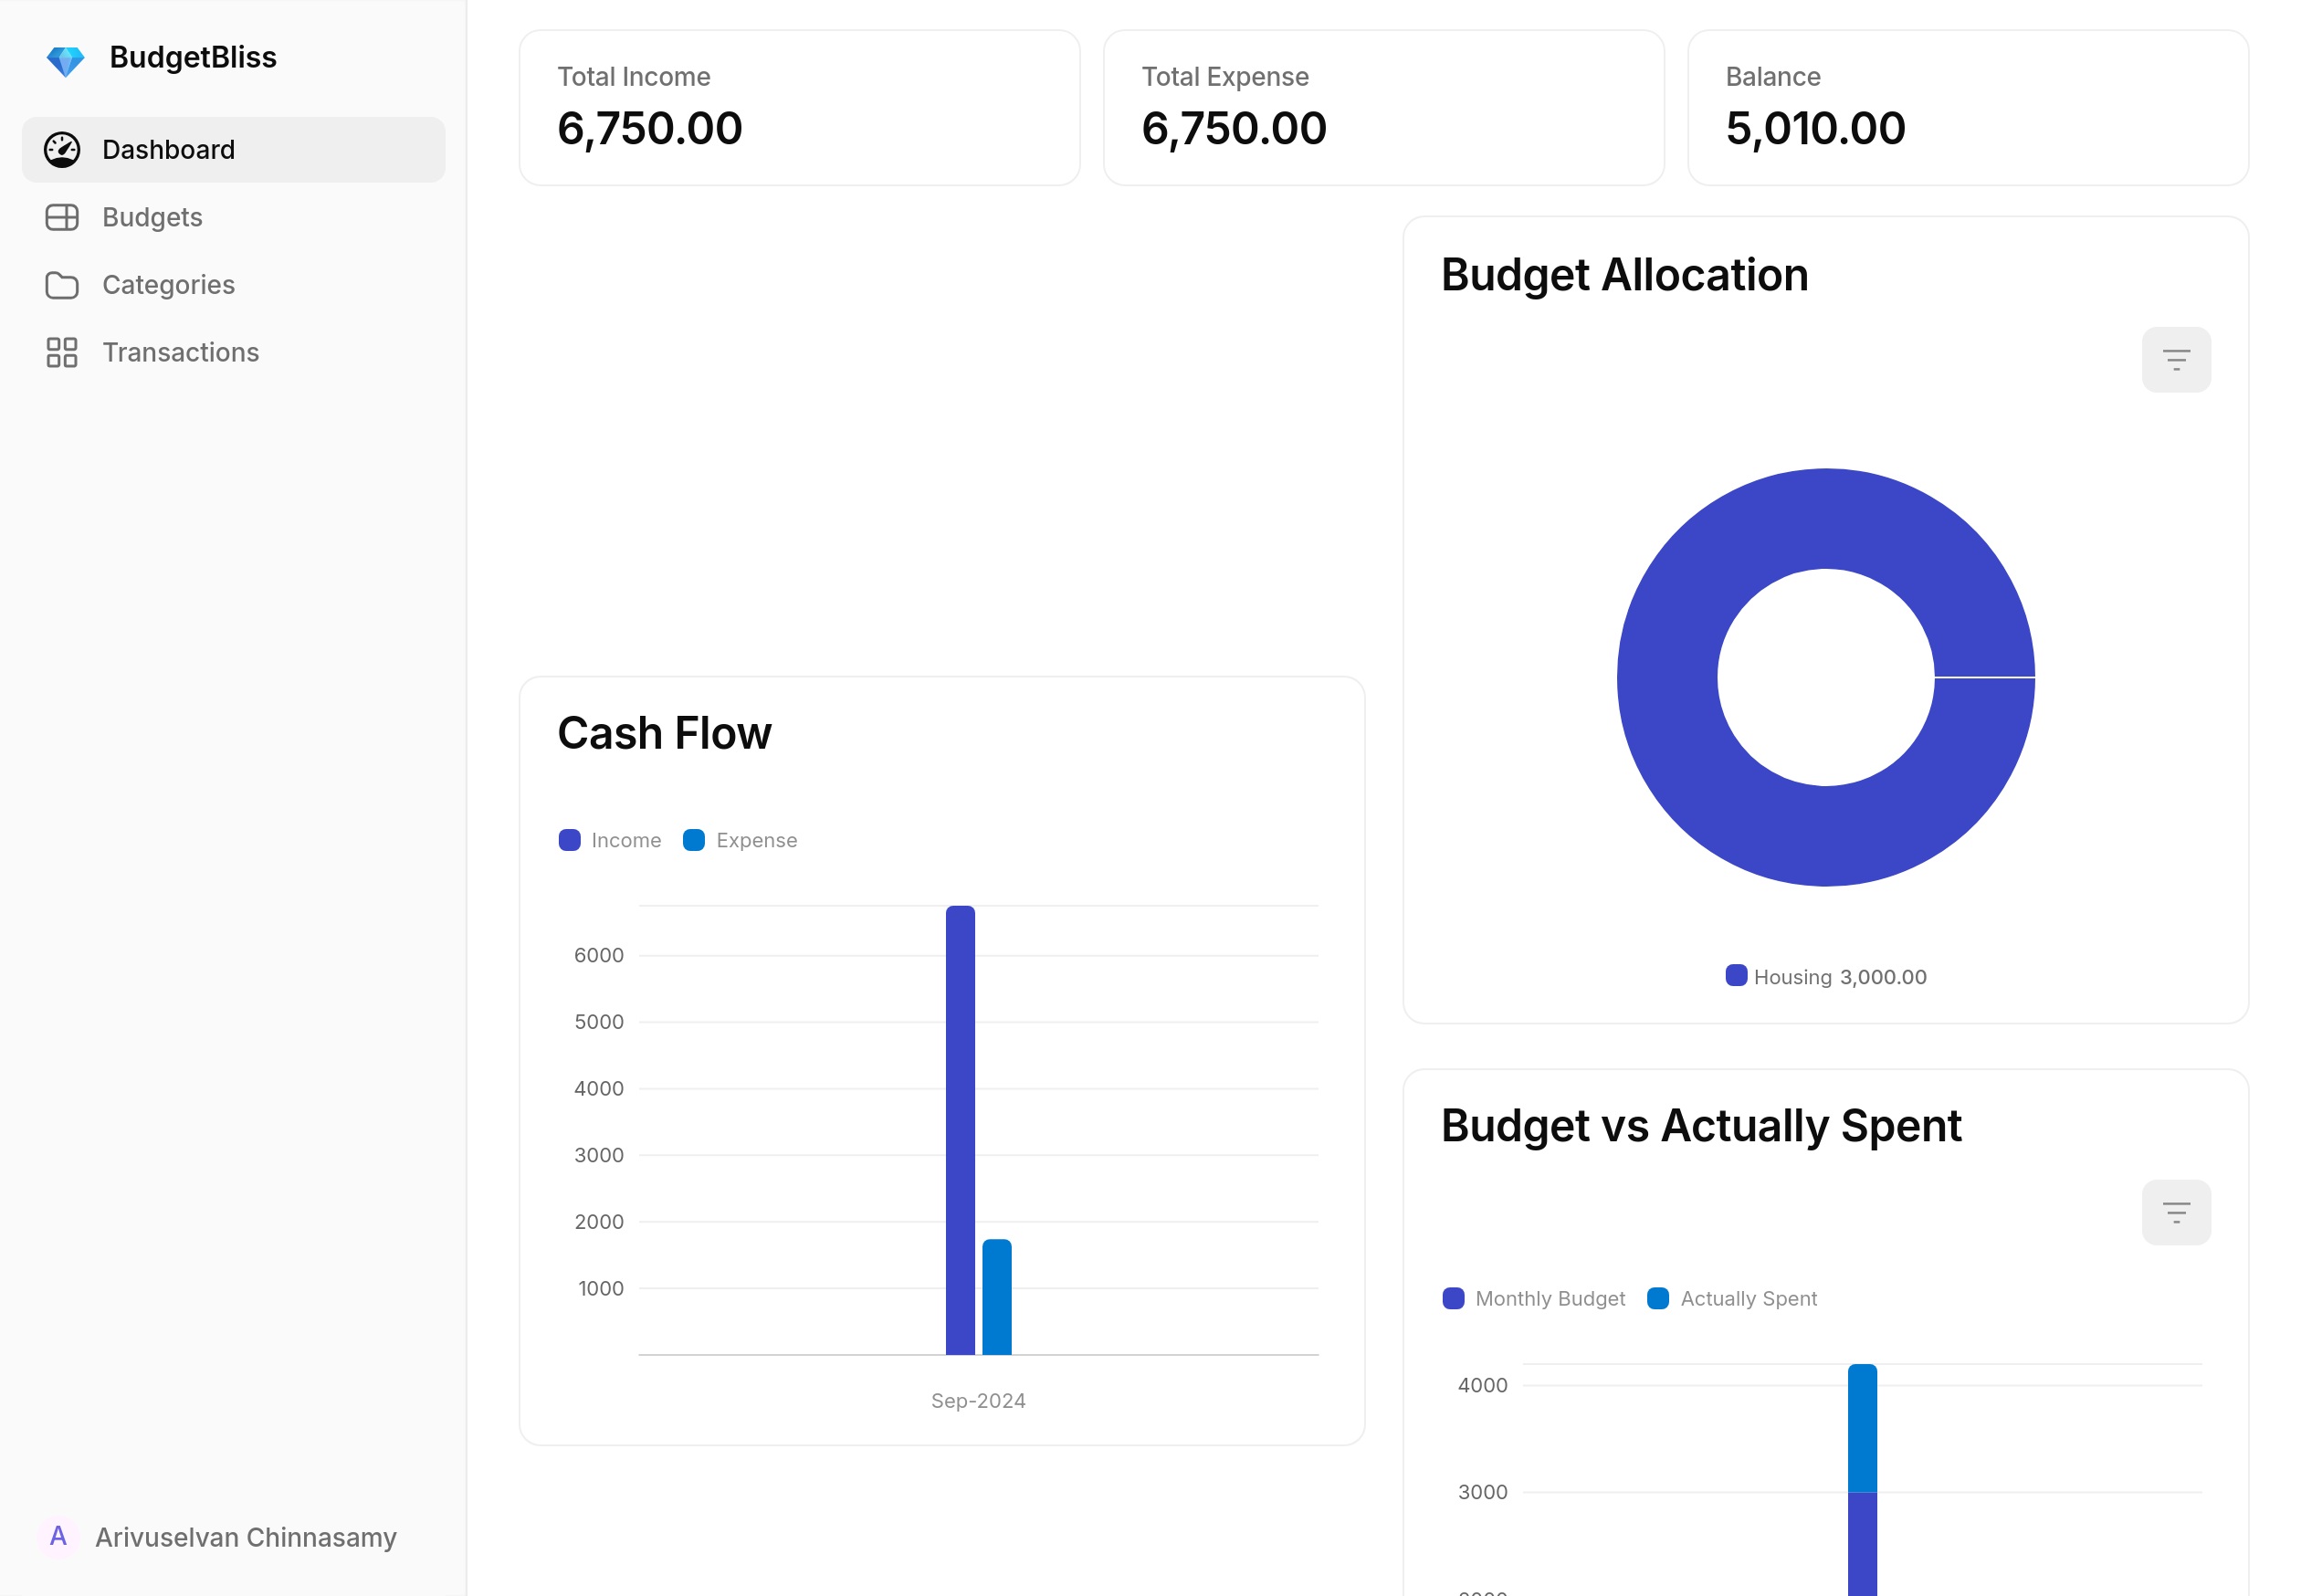Image resolution: width=2301 pixels, height=1596 pixels.
Task: Open the Budget Allocation filter icon
Action: click(2175, 360)
